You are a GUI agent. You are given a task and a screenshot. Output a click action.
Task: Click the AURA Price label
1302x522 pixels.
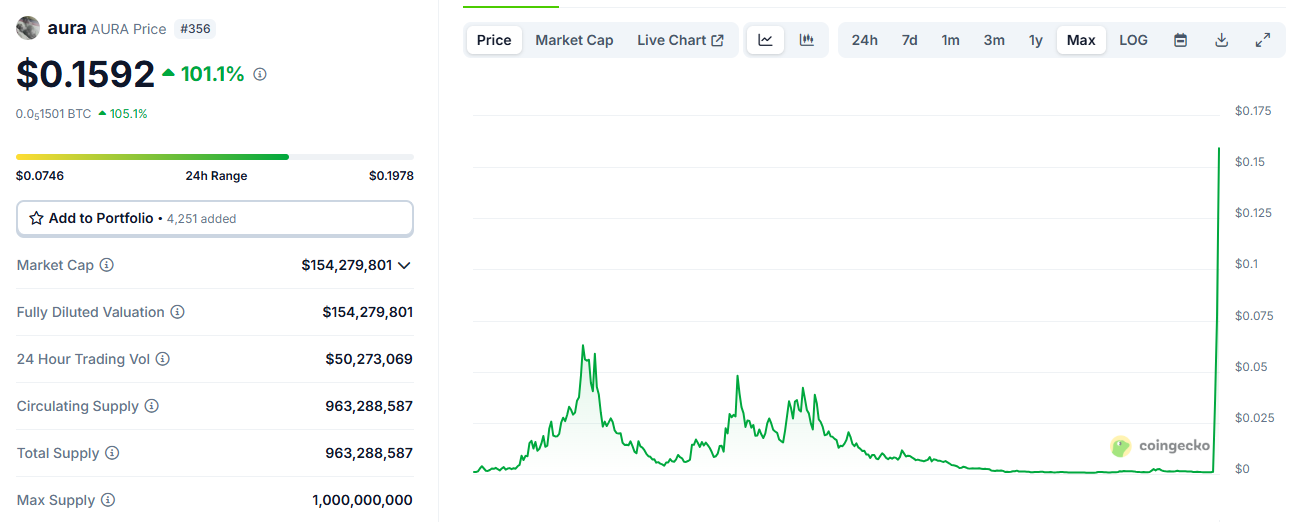point(128,29)
